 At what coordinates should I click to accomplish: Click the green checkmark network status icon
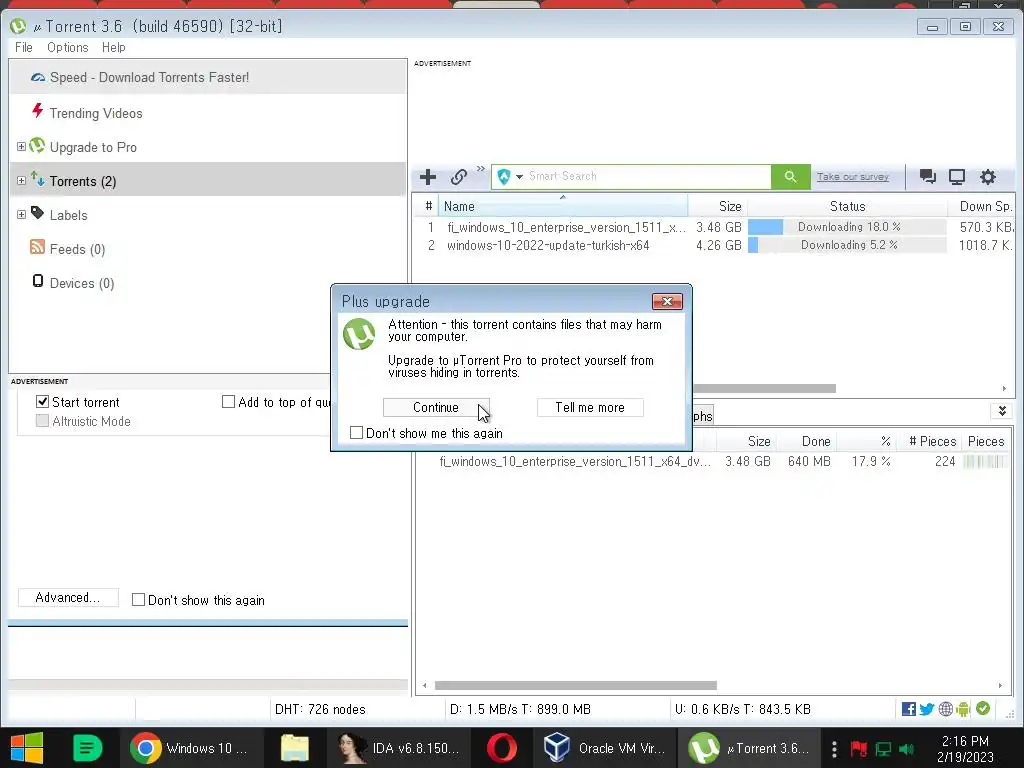coord(983,709)
